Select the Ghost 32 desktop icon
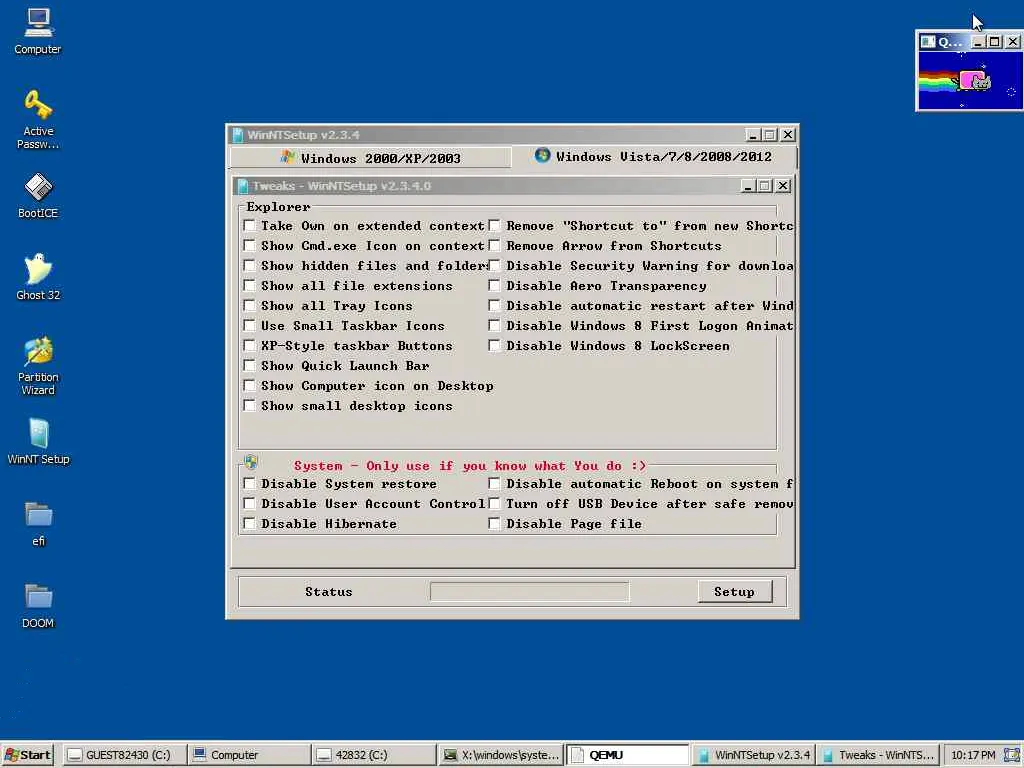 (38, 277)
